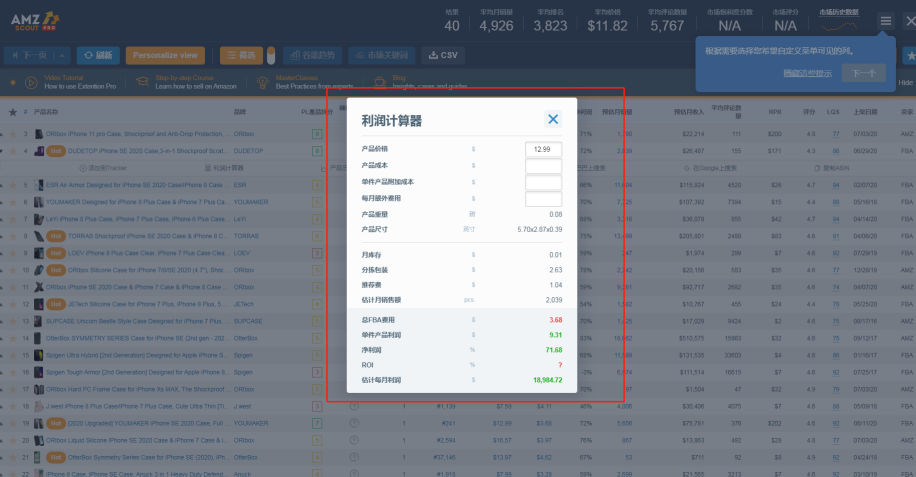Viewport: 916px width, 477px height.
Task: Open the hamburger column menu icon
Action: click(886, 22)
